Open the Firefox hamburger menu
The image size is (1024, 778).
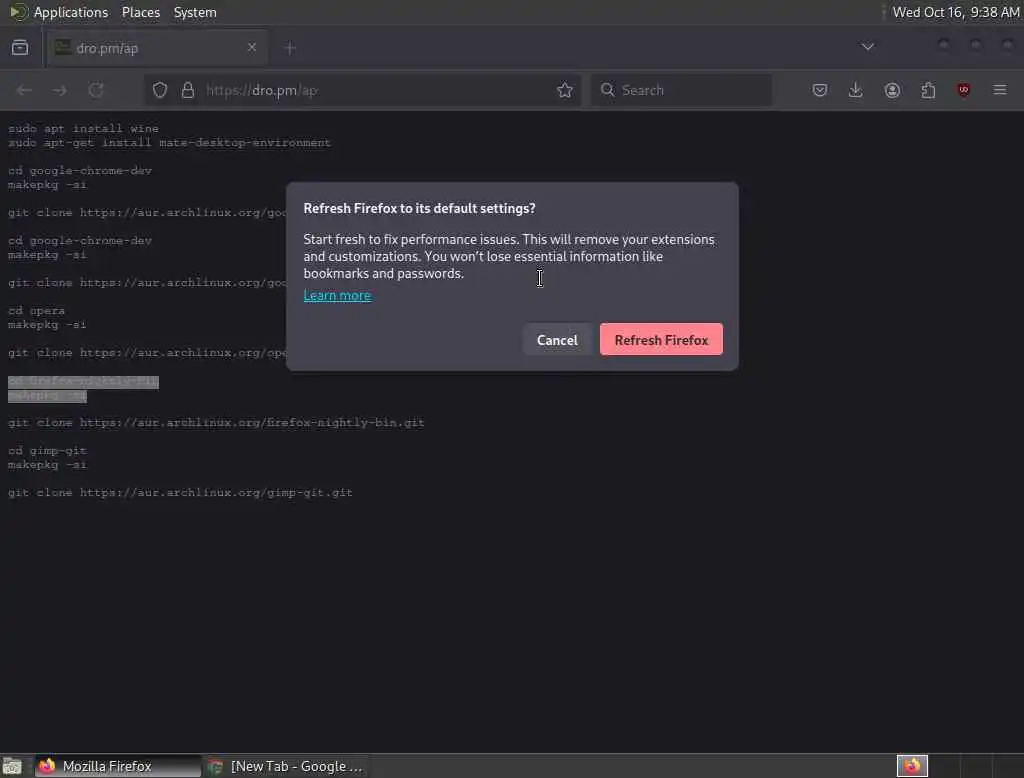tap(1000, 90)
